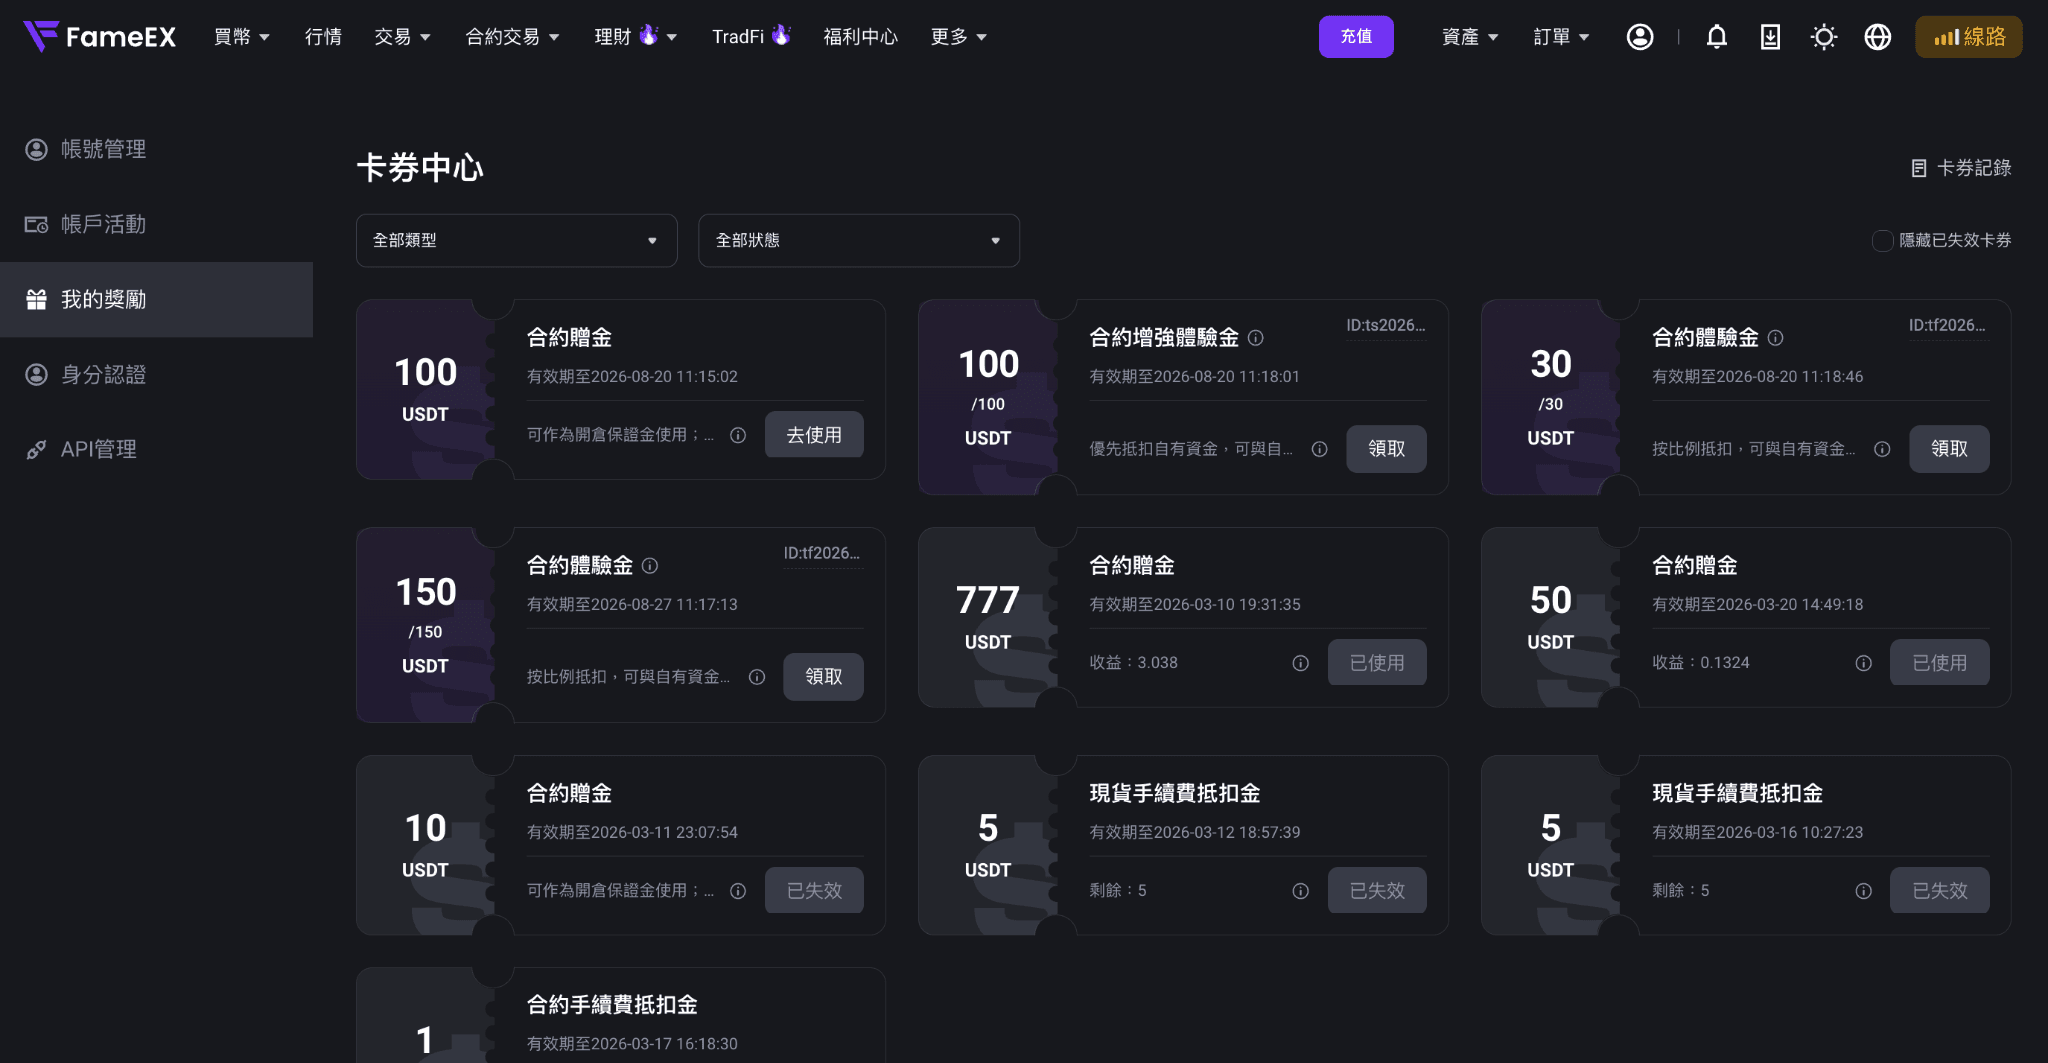Click the 777 USDT coupon amount

(x=988, y=601)
